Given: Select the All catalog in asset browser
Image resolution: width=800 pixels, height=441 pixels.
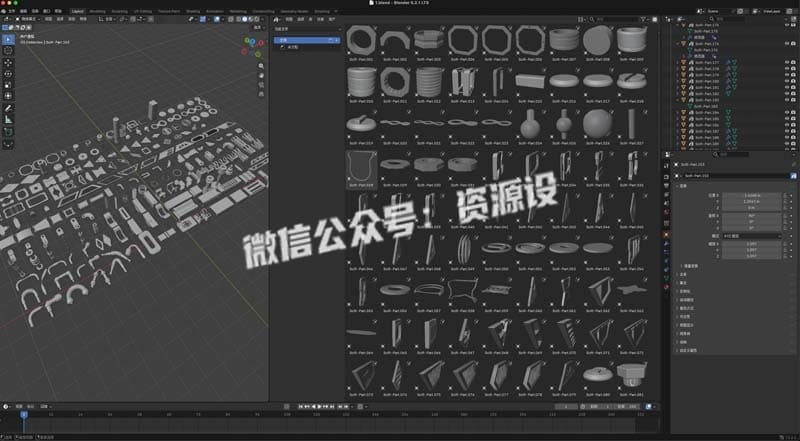Looking at the screenshot, I should click(307, 40).
